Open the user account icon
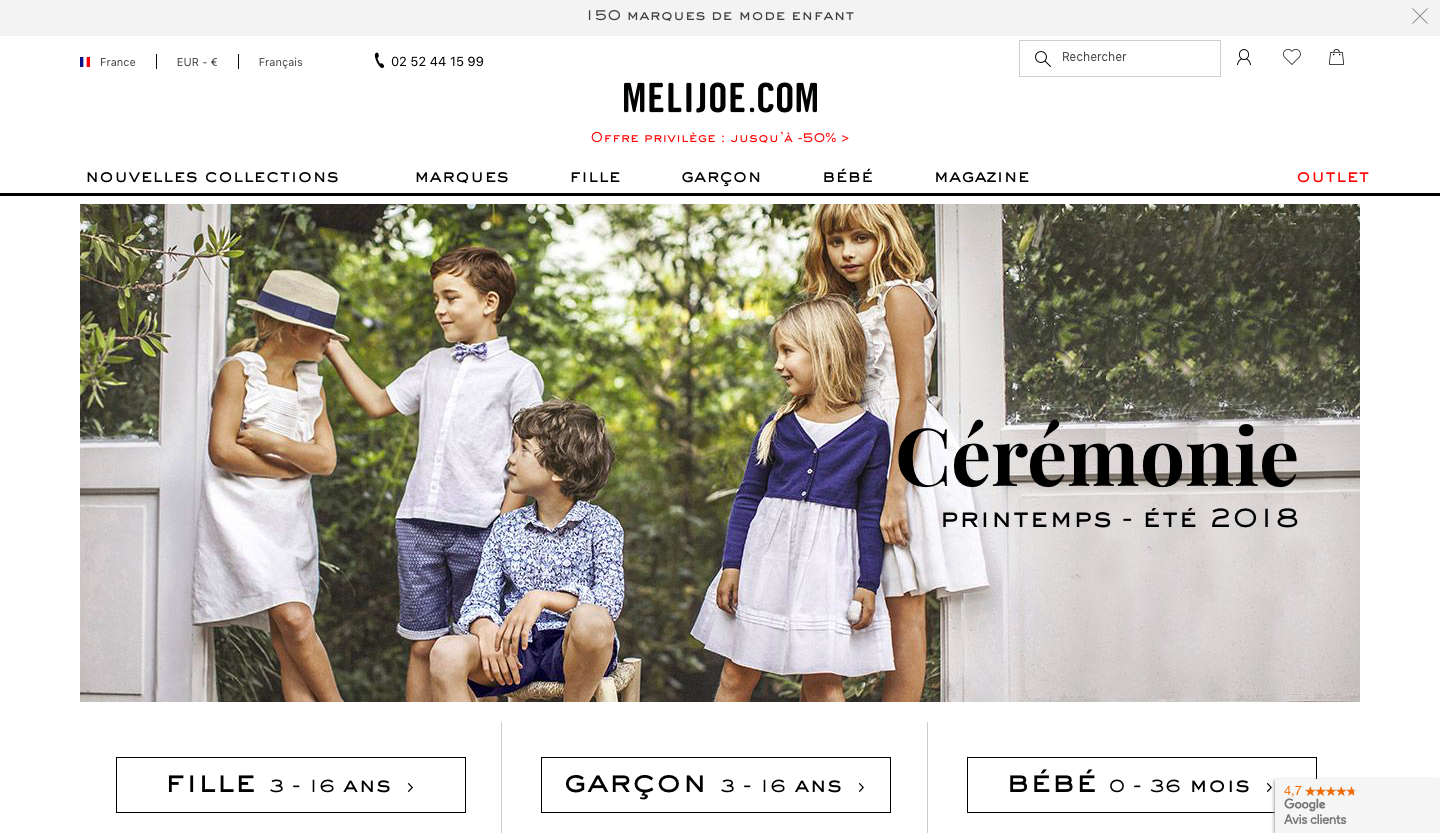This screenshot has width=1440, height=833. (x=1244, y=57)
